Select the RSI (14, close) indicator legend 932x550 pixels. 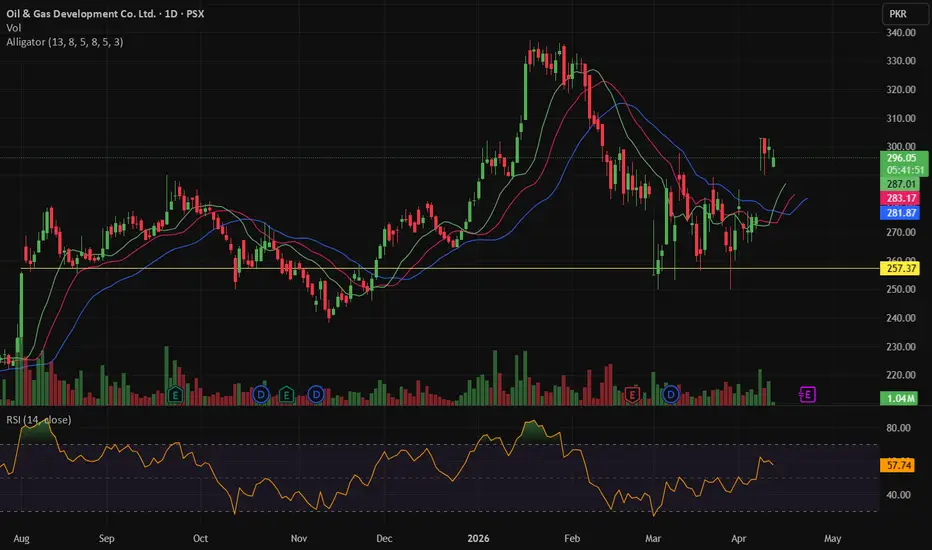[39, 420]
